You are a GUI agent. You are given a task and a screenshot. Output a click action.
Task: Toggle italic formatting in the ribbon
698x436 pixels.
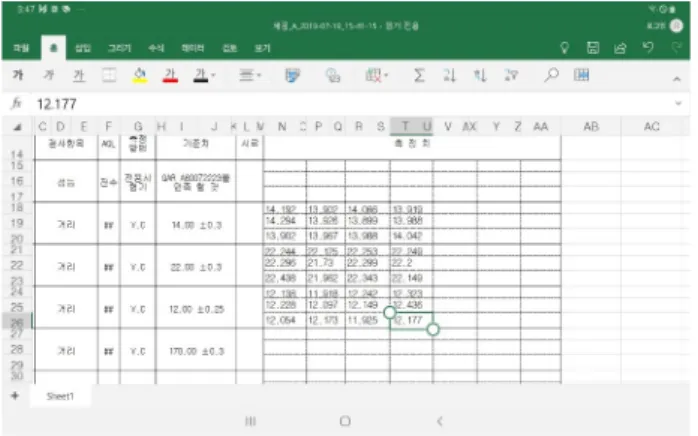pos(49,75)
